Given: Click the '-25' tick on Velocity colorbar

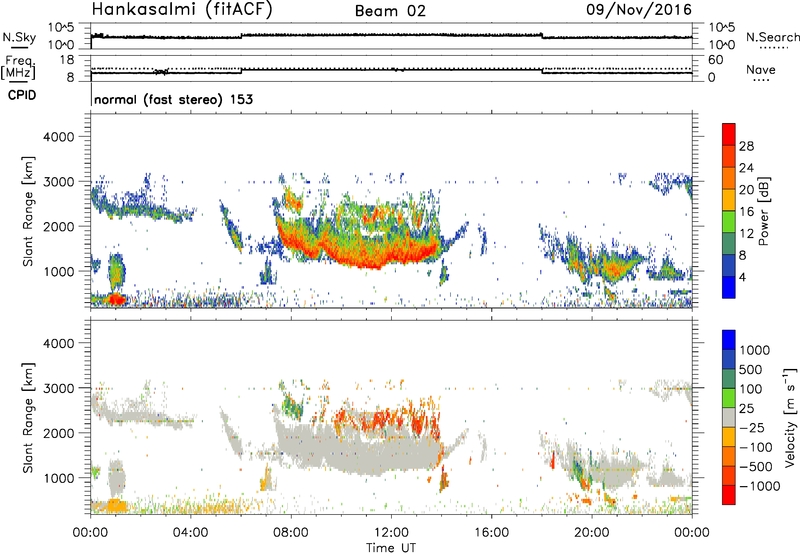Looking at the screenshot, I should tap(752, 428).
